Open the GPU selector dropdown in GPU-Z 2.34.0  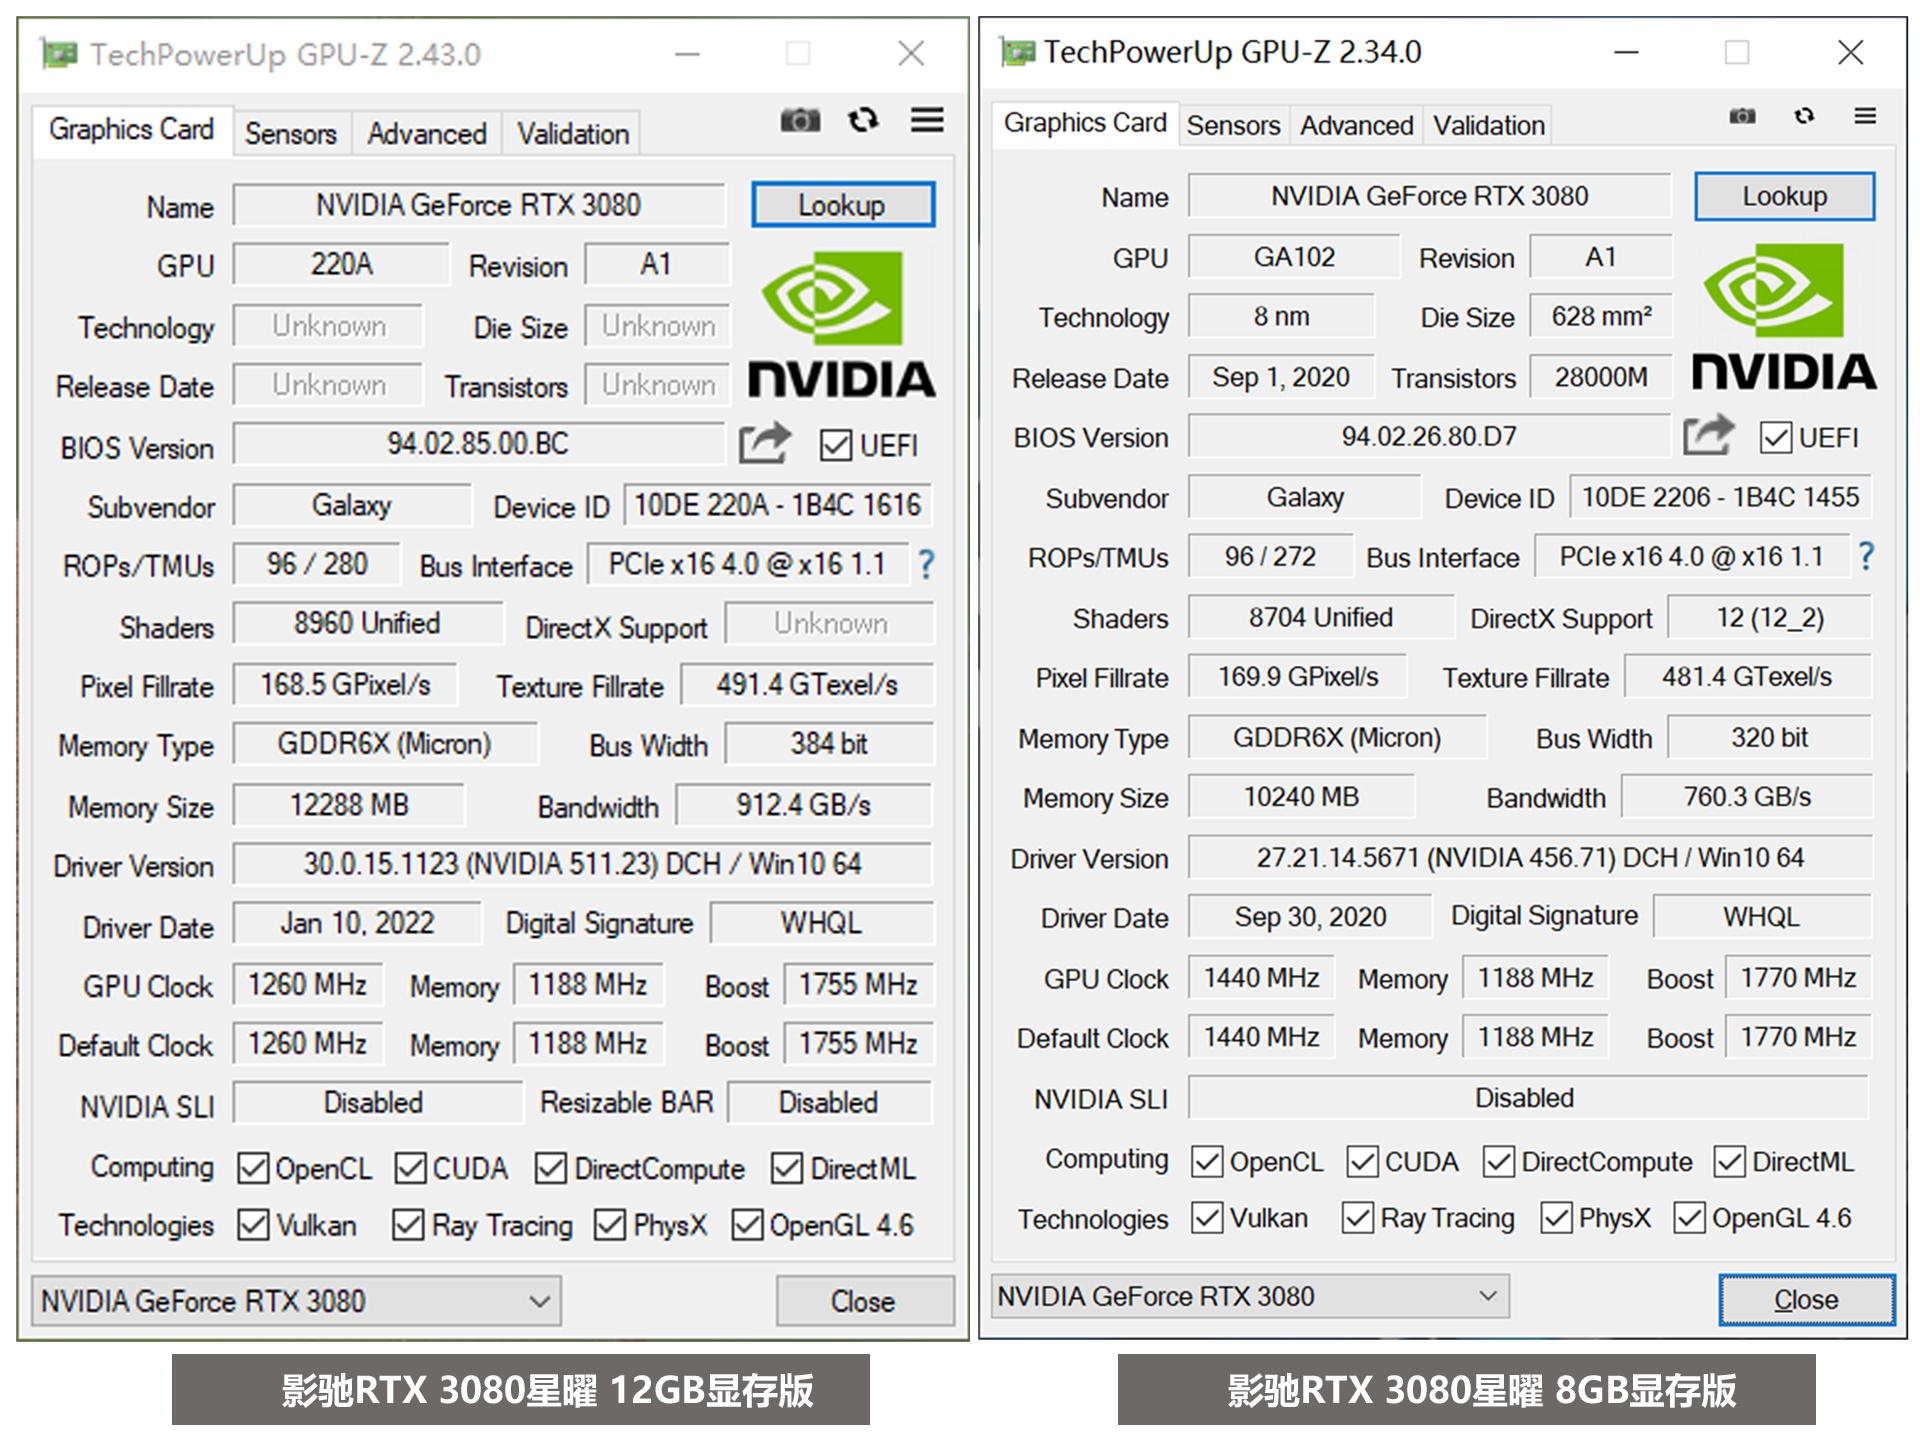pos(1250,1295)
